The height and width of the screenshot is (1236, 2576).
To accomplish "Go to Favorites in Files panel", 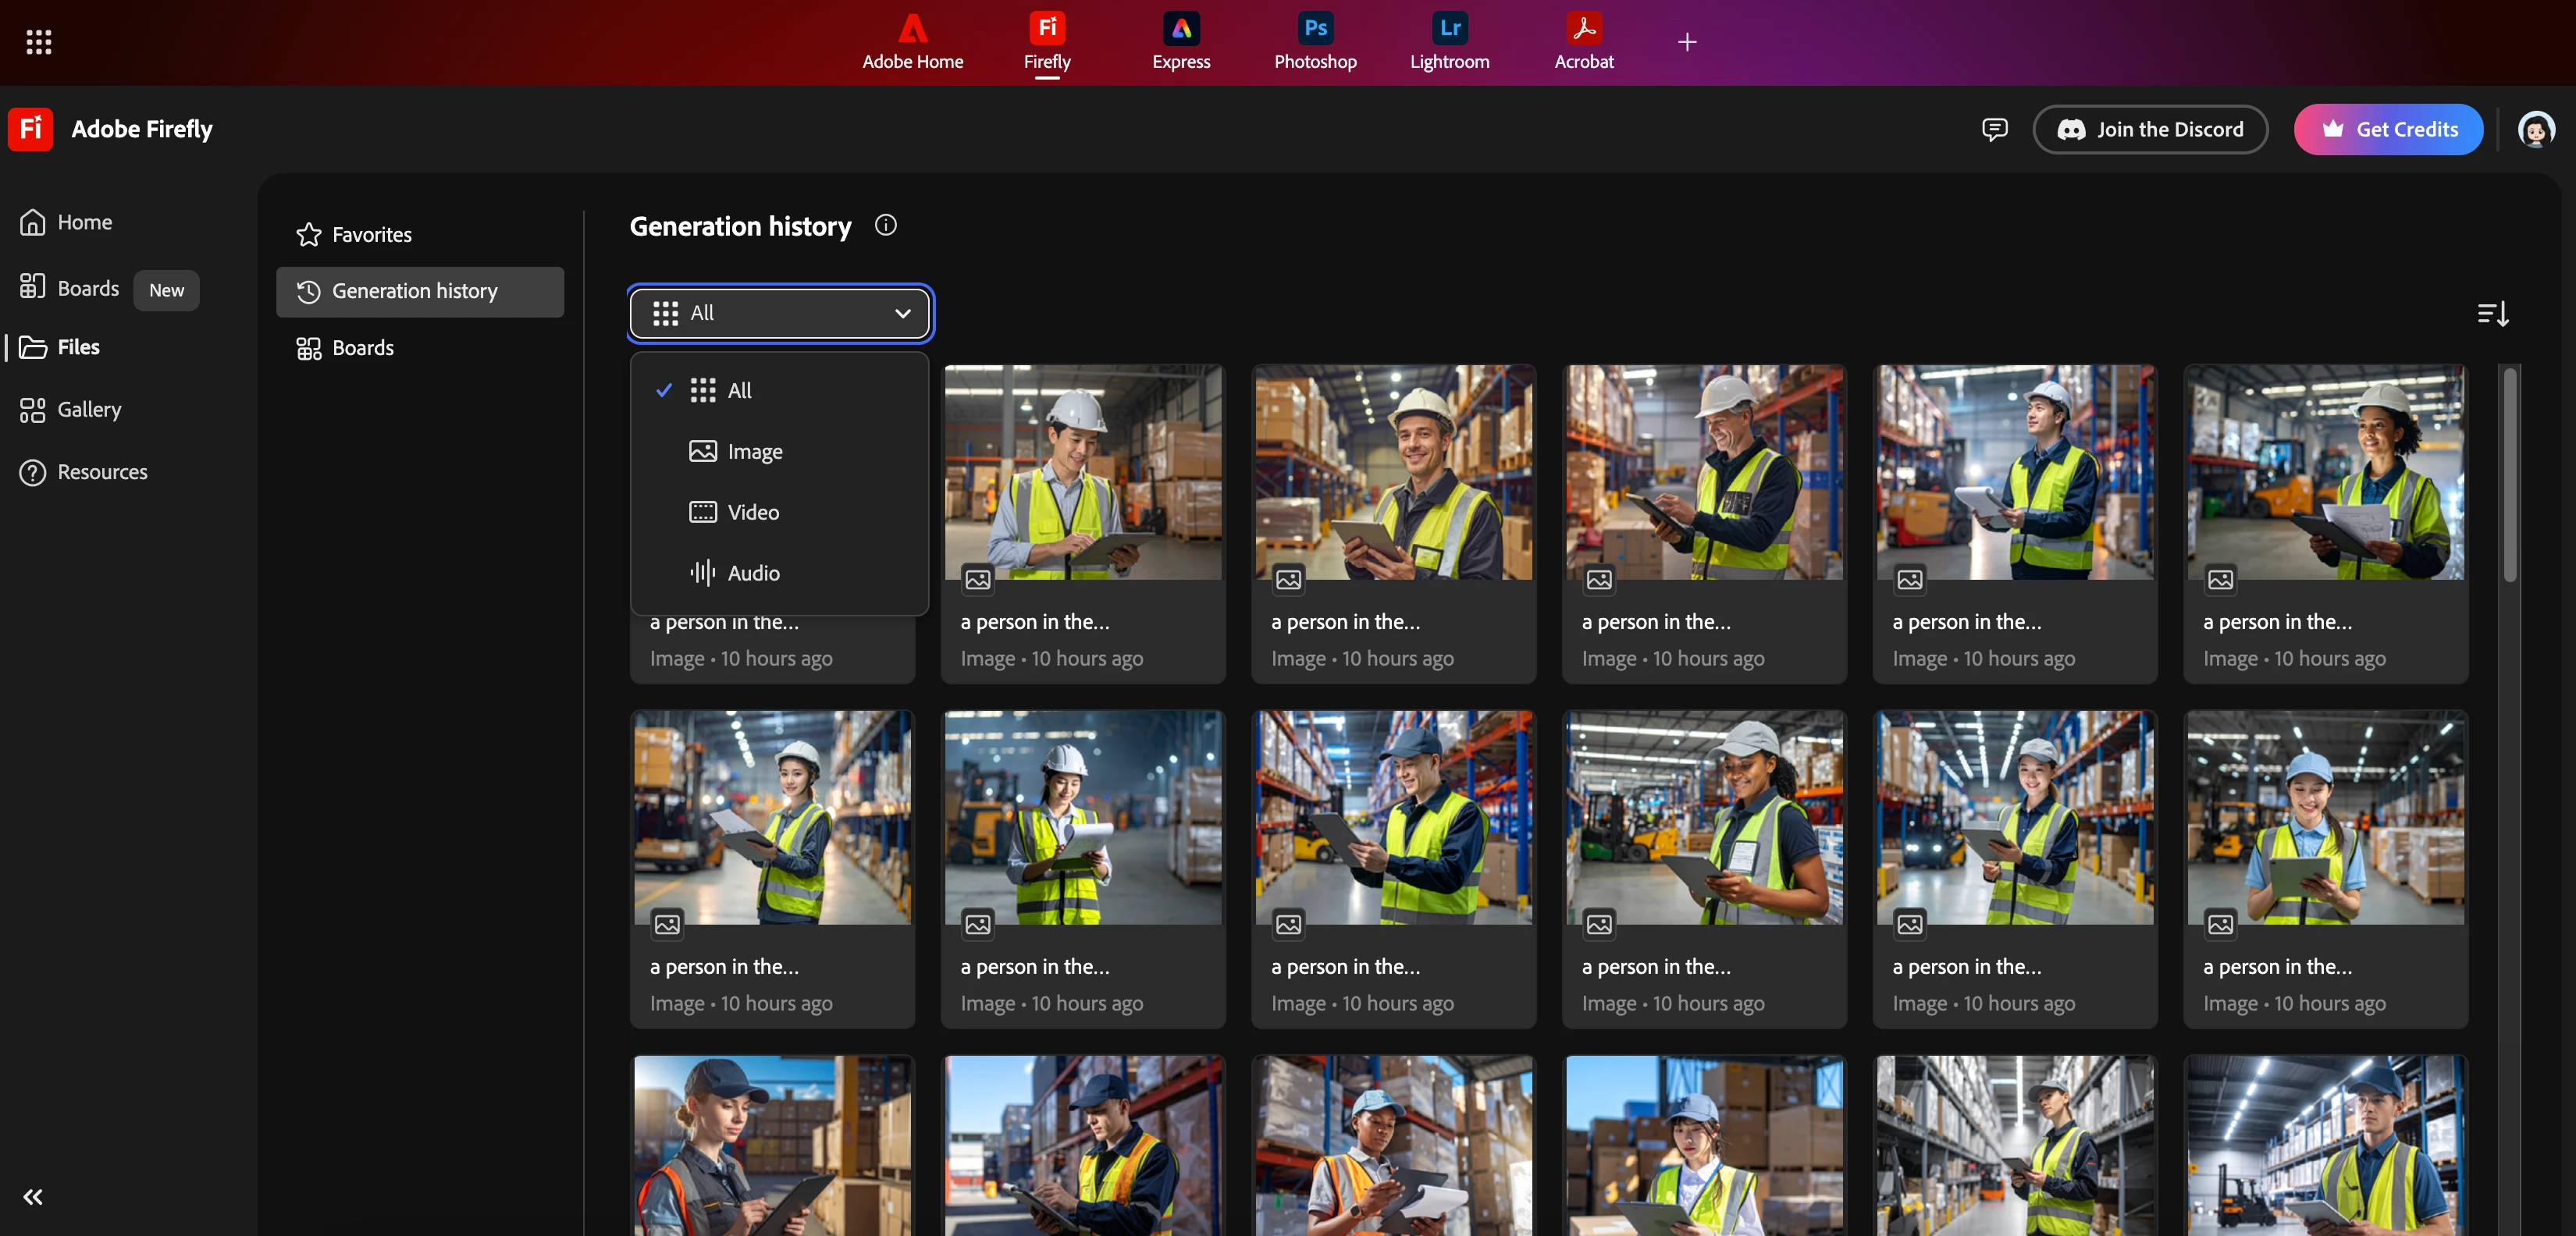I will pyautogui.click(x=371, y=235).
